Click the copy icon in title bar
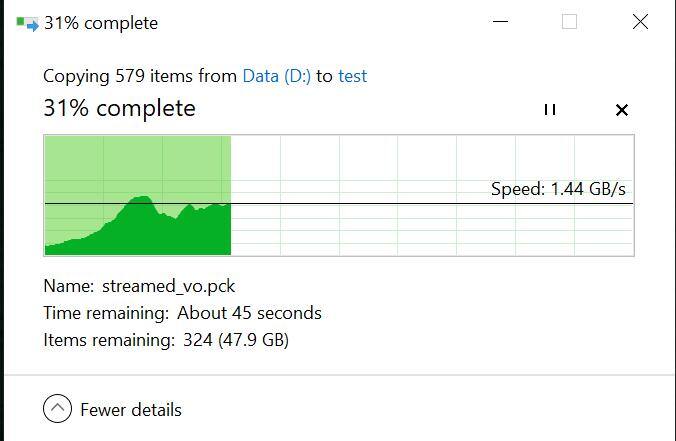 coord(27,23)
